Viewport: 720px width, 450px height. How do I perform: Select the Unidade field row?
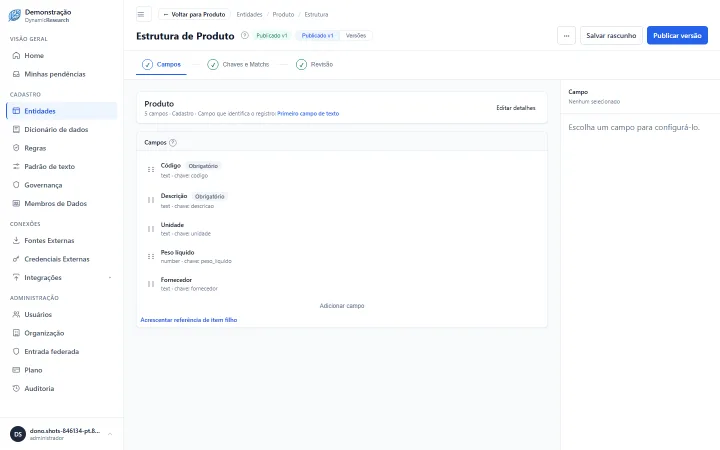click(342, 229)
